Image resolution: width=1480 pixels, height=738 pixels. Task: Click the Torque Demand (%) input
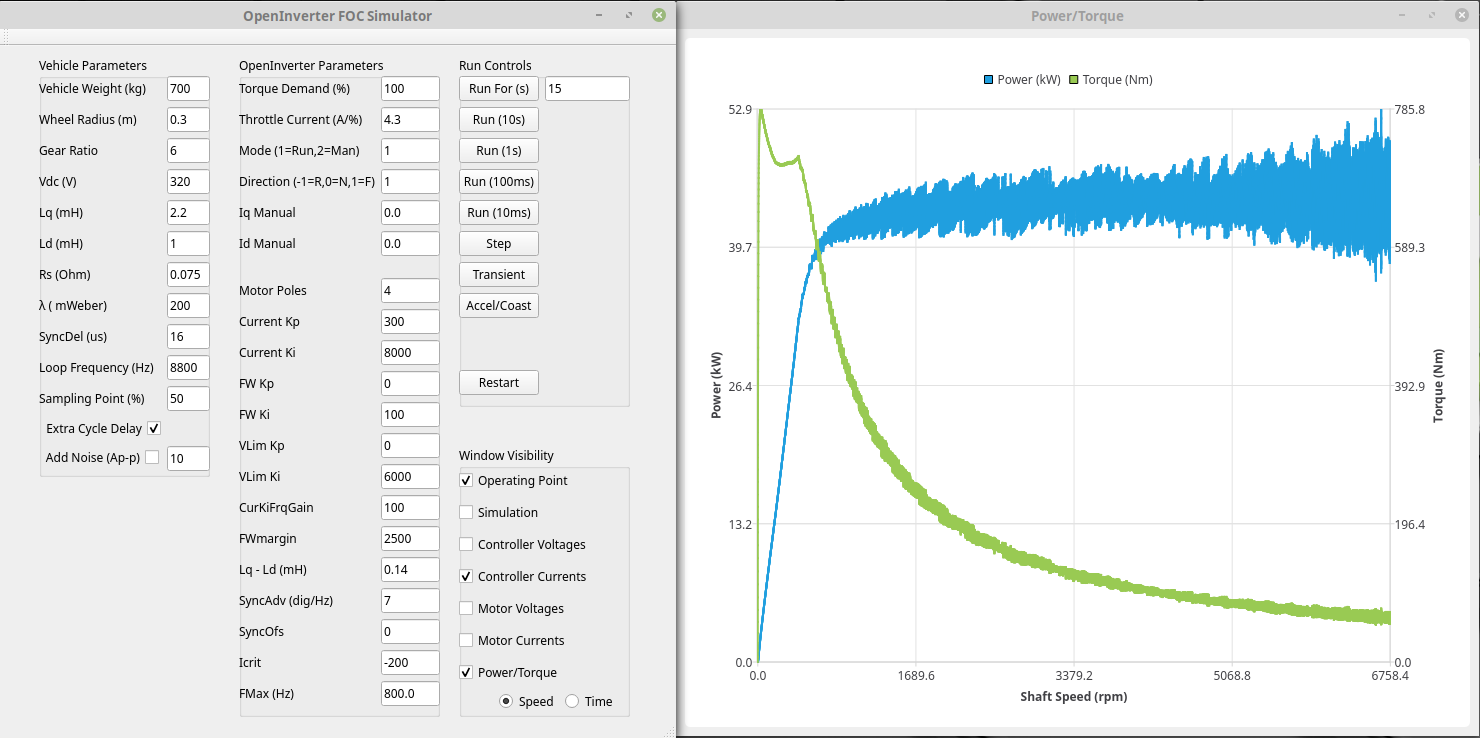coord(410,89)
